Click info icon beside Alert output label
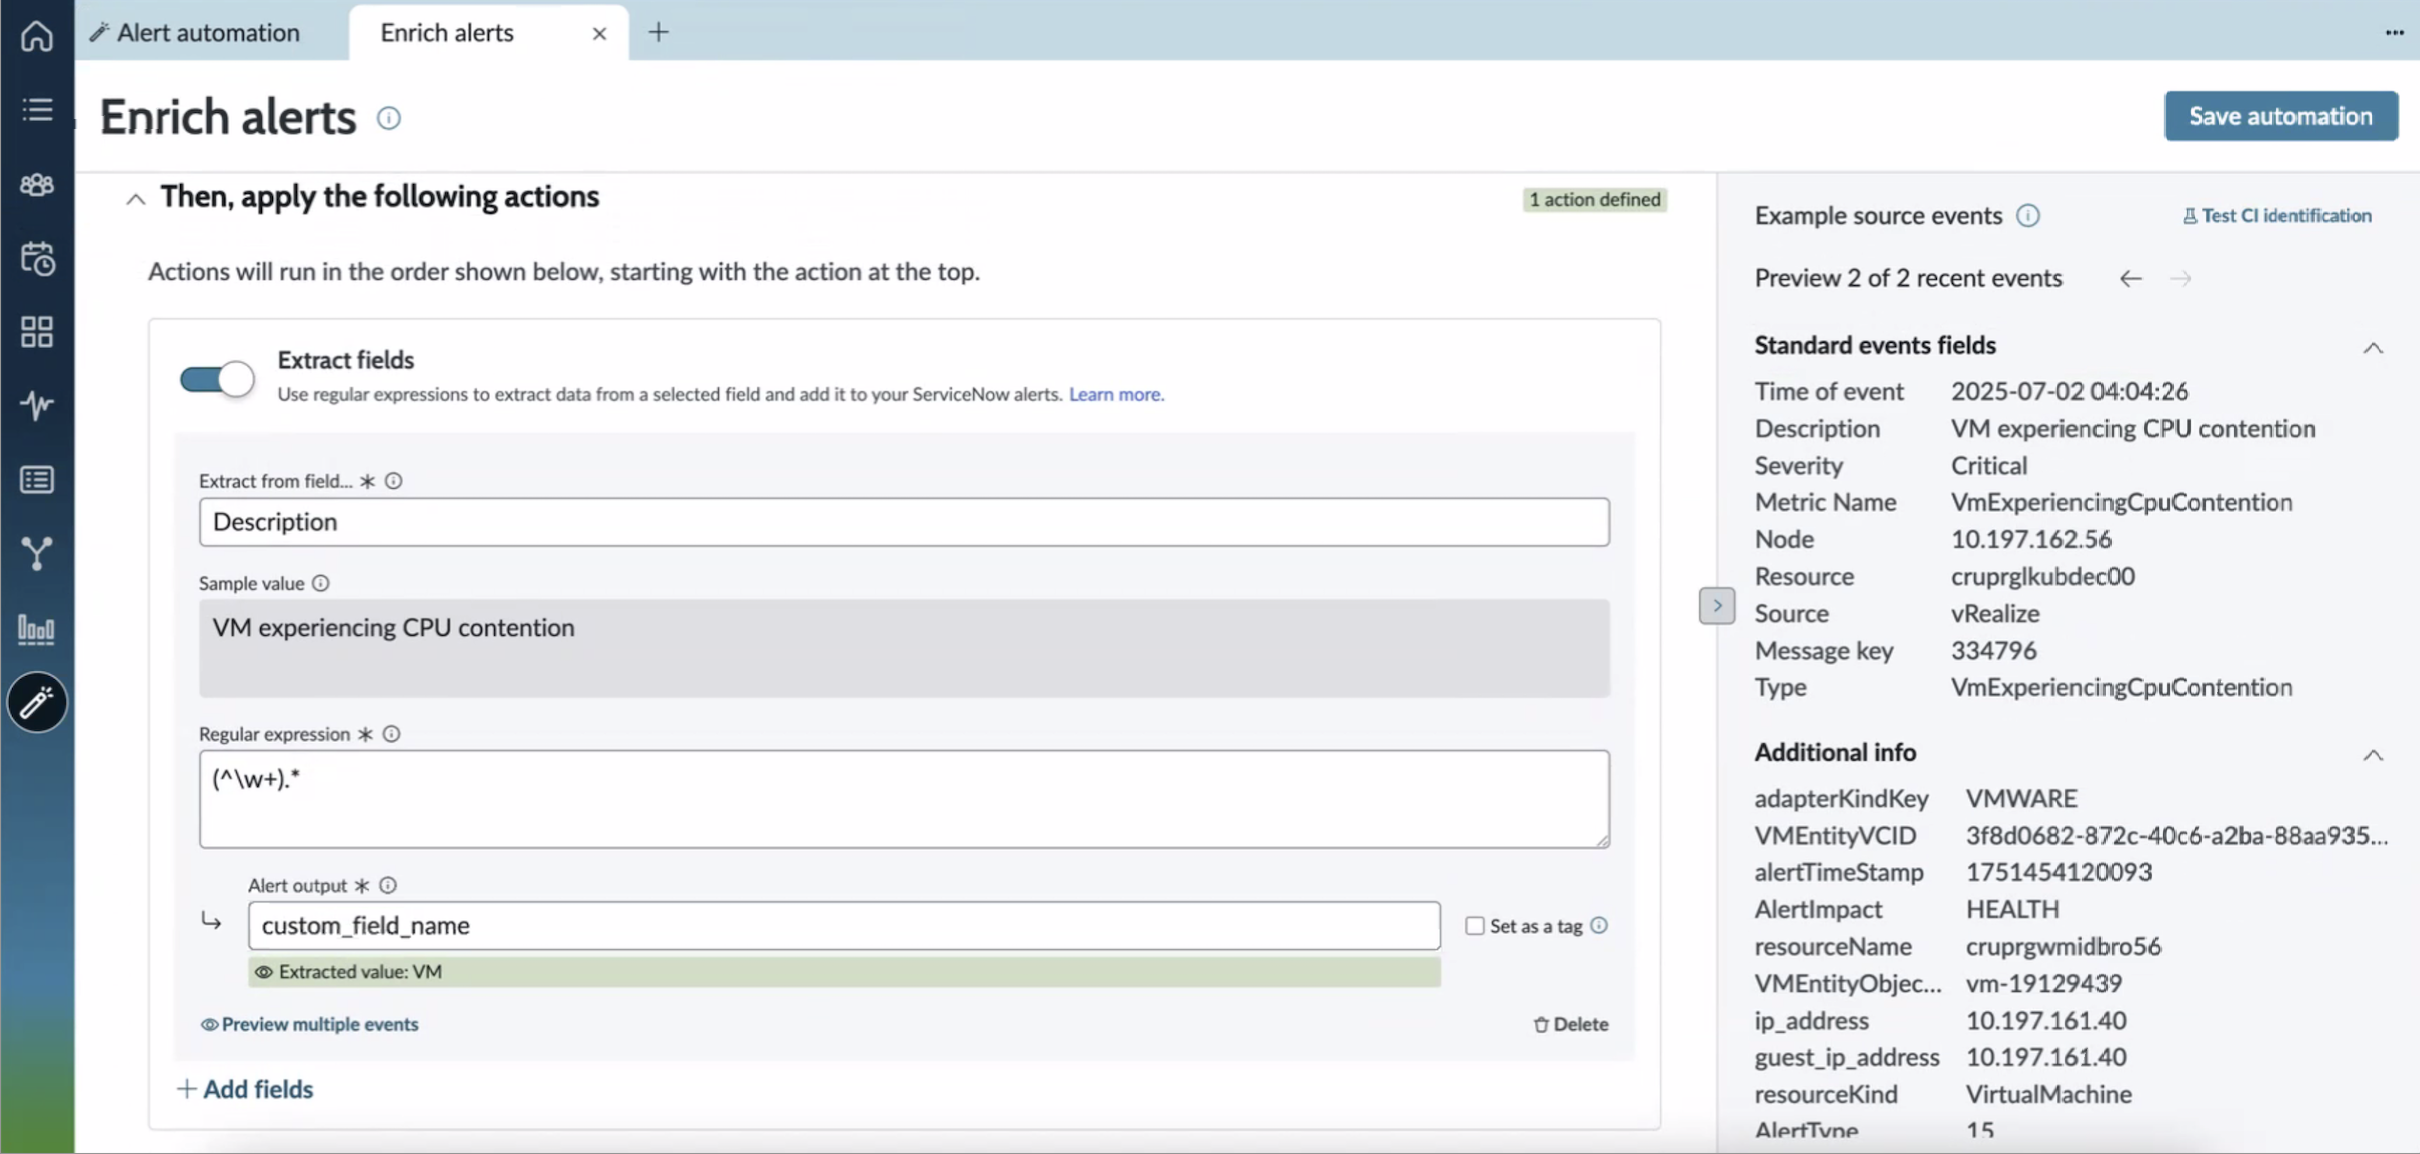 click(388, 885)
